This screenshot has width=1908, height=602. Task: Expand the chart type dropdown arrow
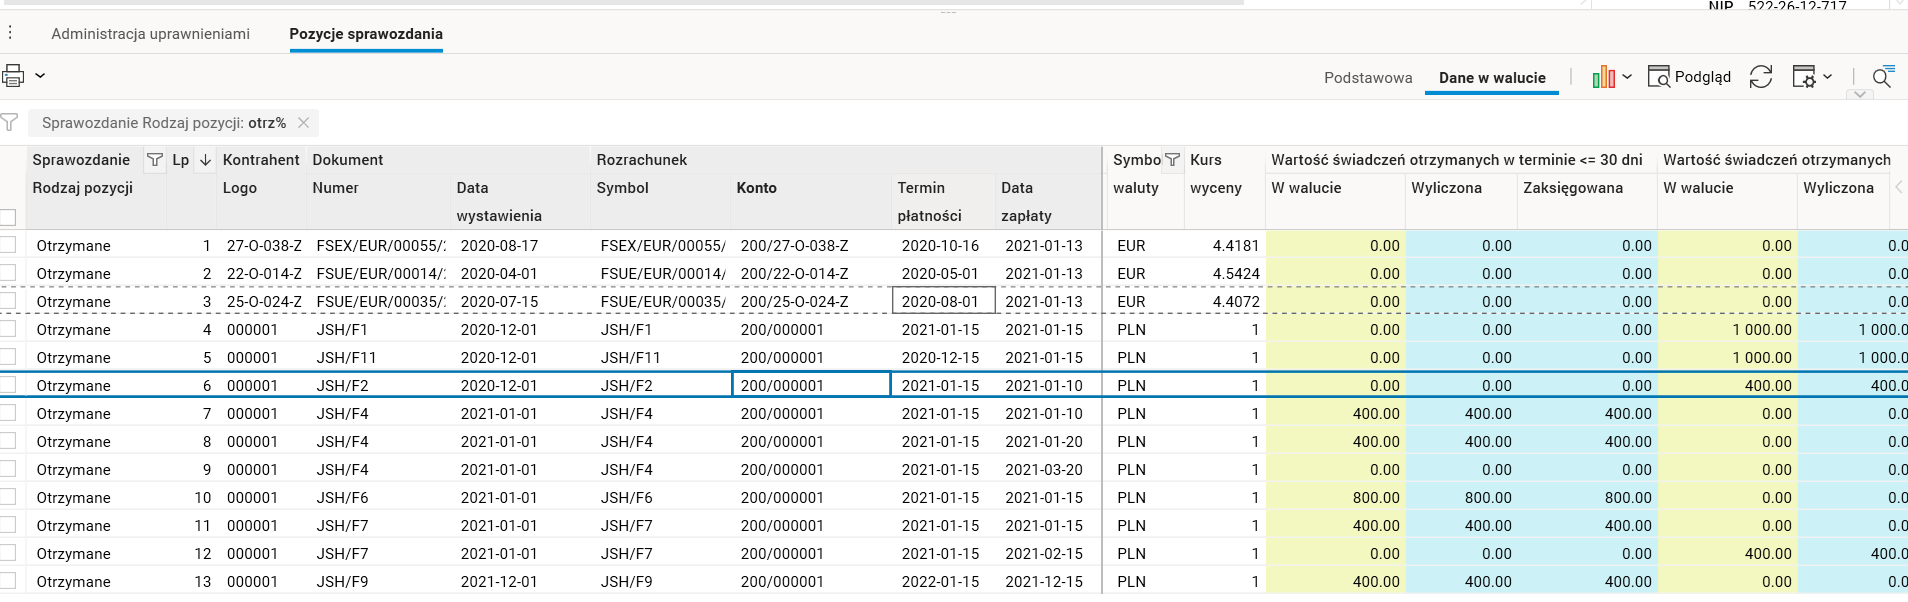pyautogui.click(x=1627, y=77)
